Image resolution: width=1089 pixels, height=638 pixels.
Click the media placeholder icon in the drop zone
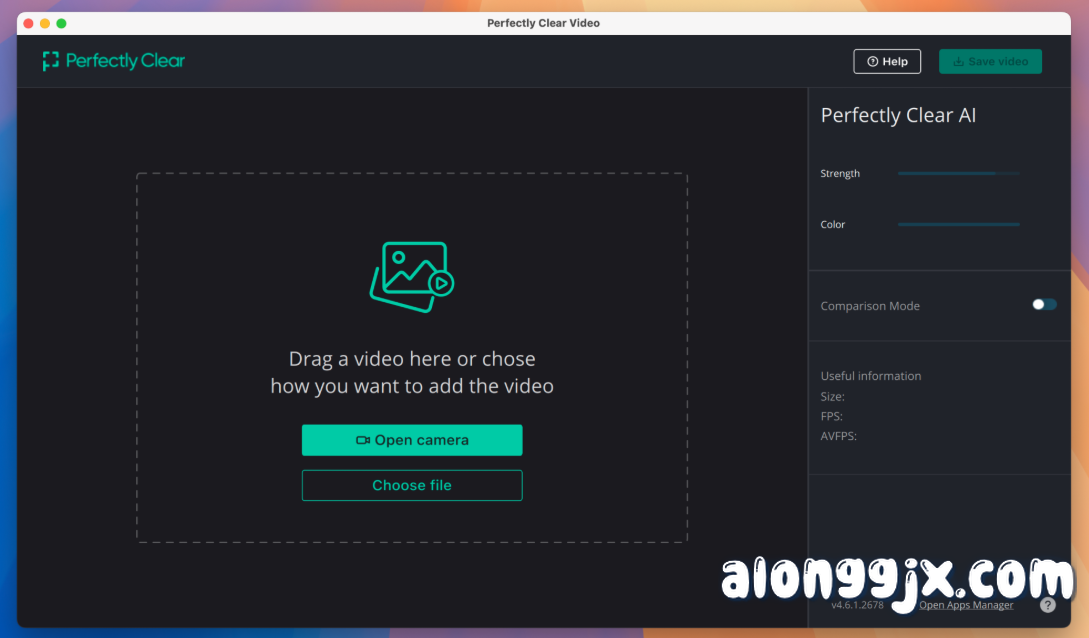(x=412, y=277)
